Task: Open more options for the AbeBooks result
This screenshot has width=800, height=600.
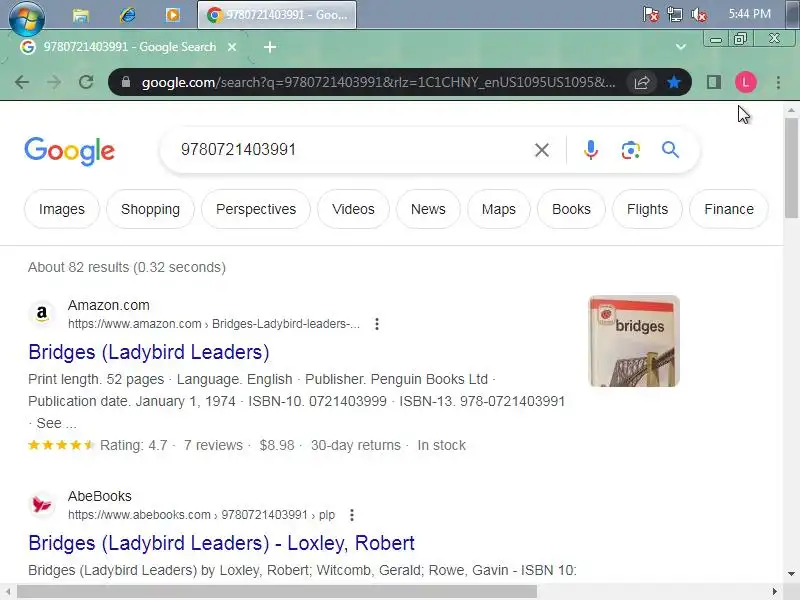Action: [x=352, y=515]
